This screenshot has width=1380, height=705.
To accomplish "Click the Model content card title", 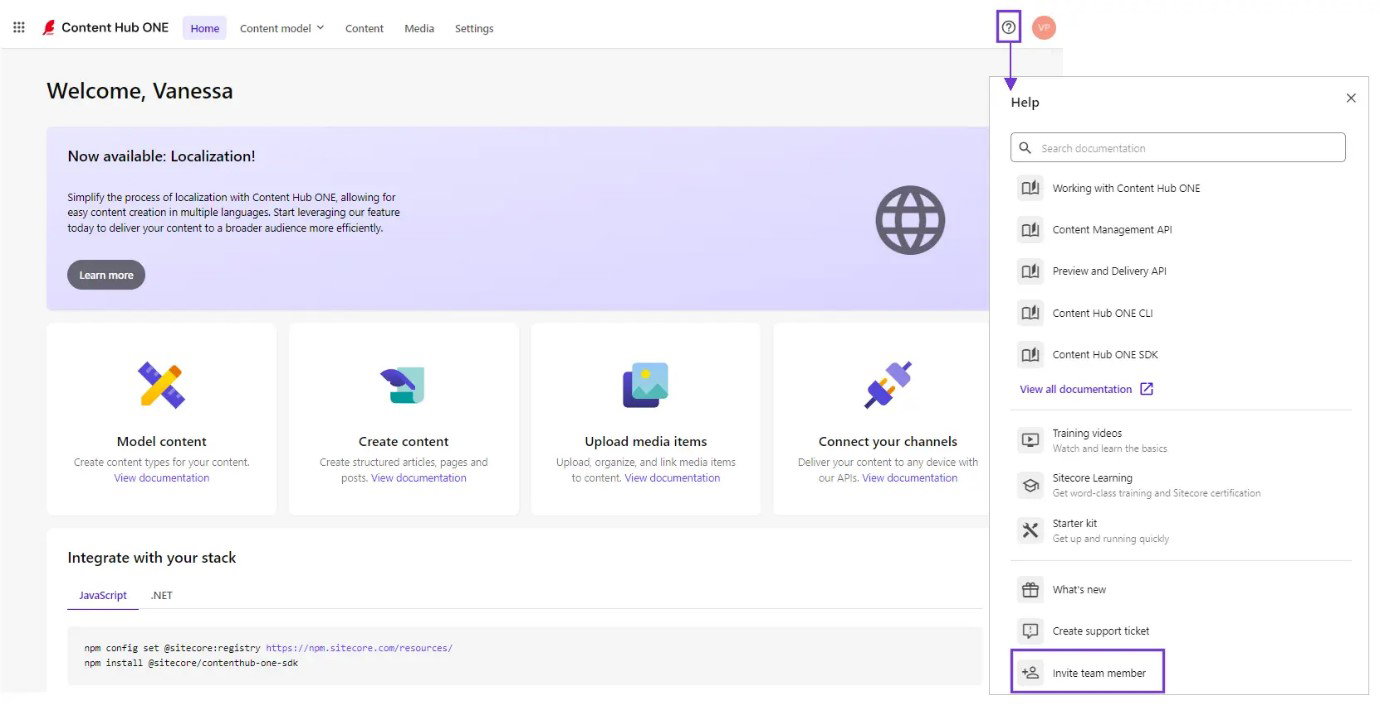I will coord(161,441).
